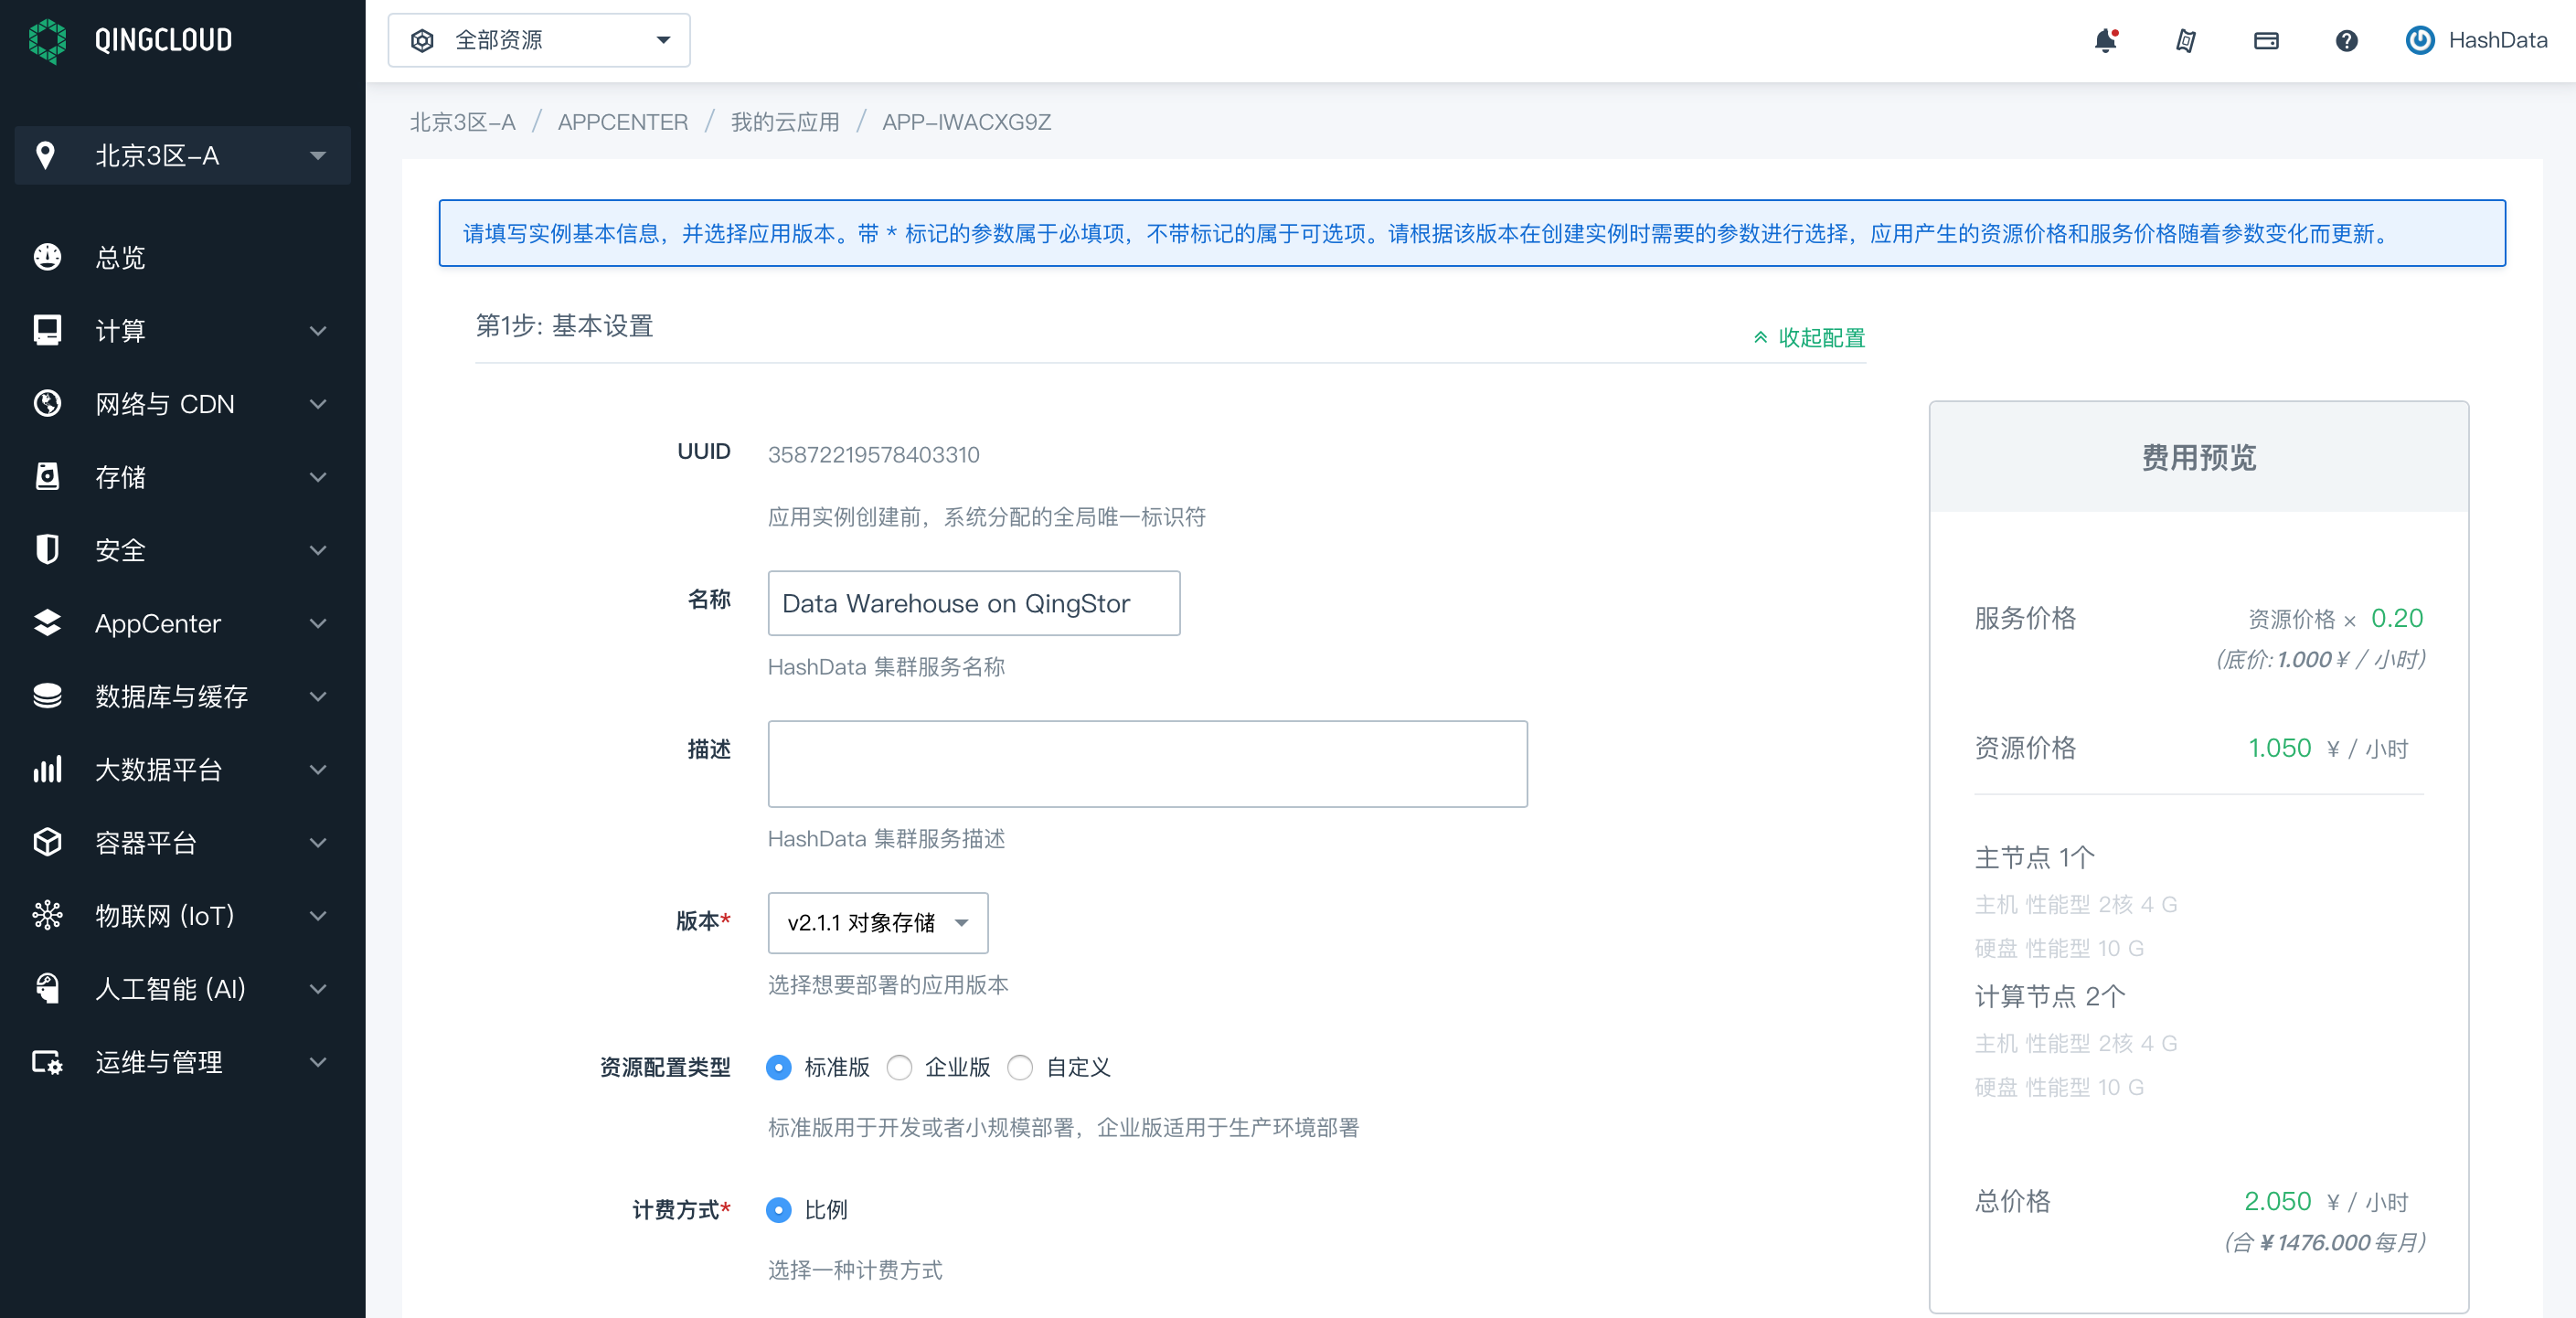The width and height of the screenshot is (2576, 1318).
Task: Open notifications bell icon
Action: tap(2105, 41)
